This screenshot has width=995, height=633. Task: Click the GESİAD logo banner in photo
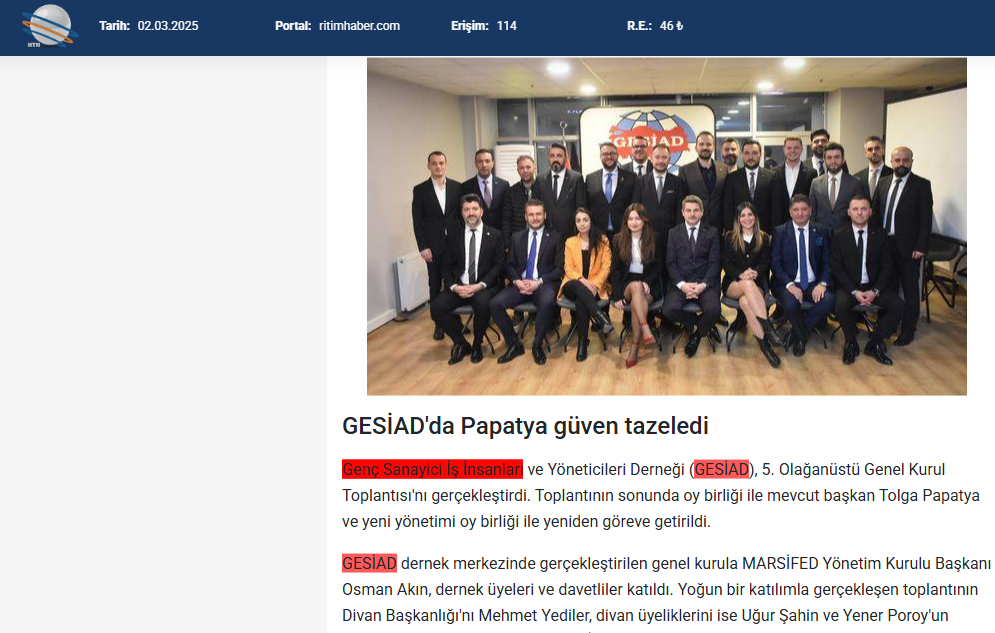click(647, 134)
